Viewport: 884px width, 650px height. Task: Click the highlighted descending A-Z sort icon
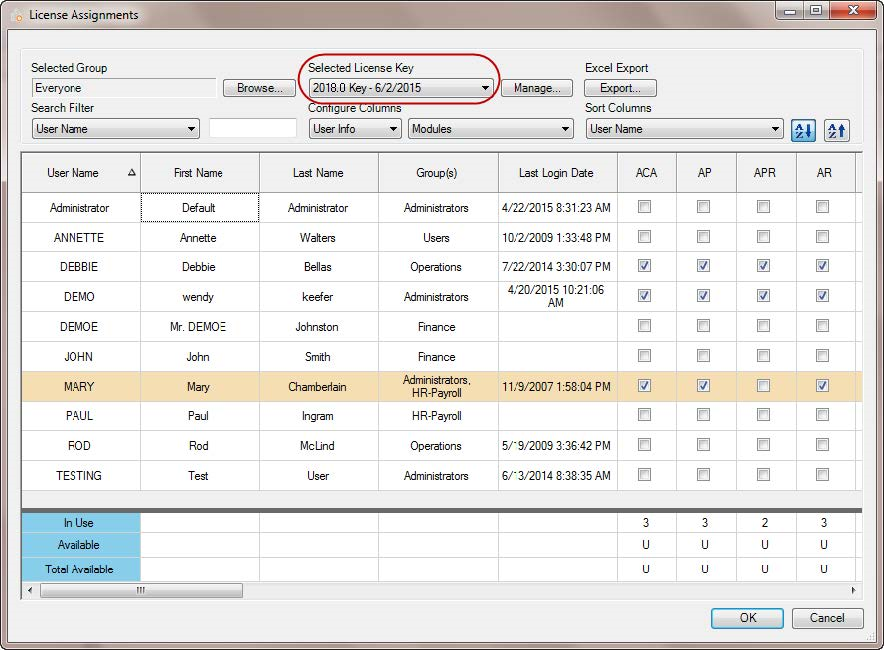(803, 130)
